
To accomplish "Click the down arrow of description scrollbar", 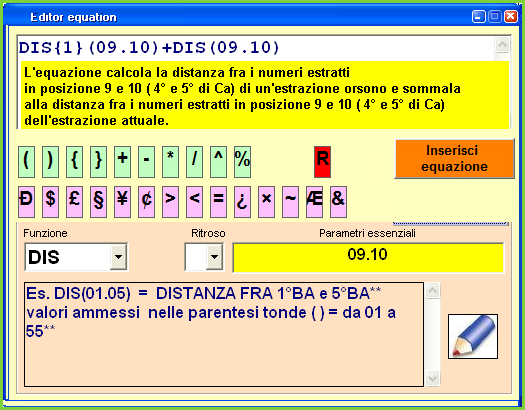I will (x=433, y=379).
